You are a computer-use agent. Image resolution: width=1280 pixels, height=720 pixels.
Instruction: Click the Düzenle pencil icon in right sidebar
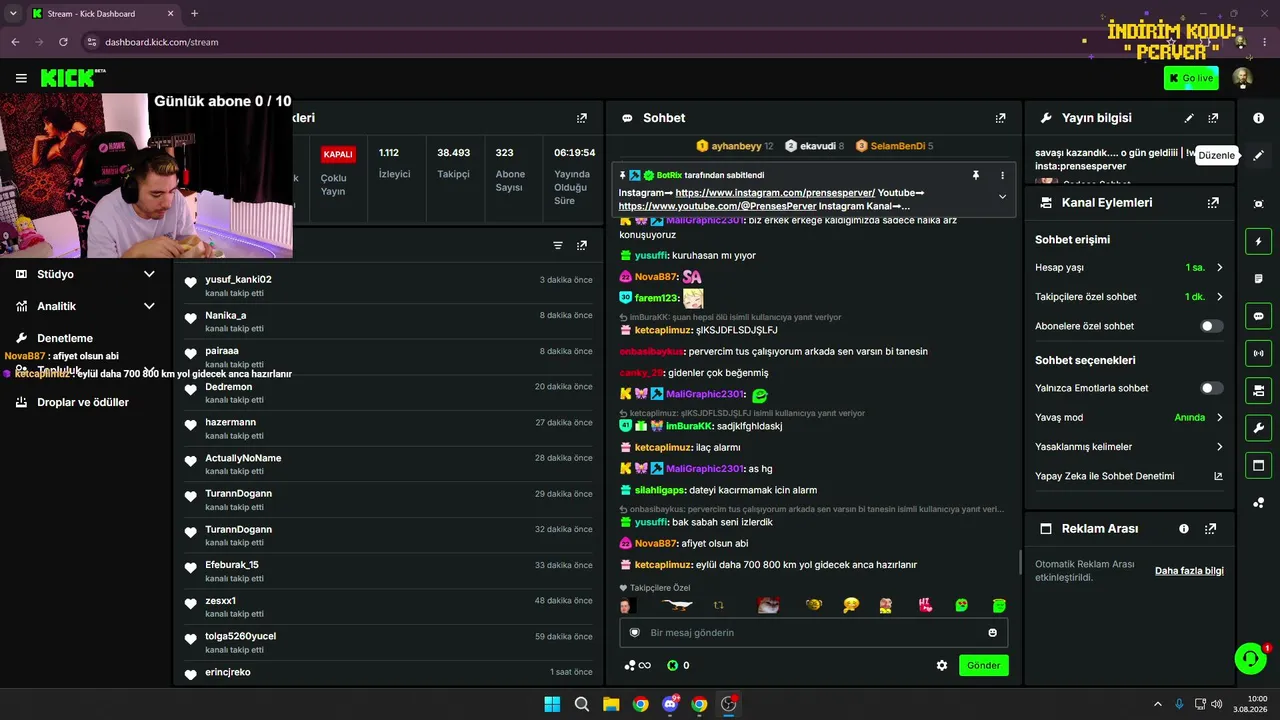(1258, 155)
